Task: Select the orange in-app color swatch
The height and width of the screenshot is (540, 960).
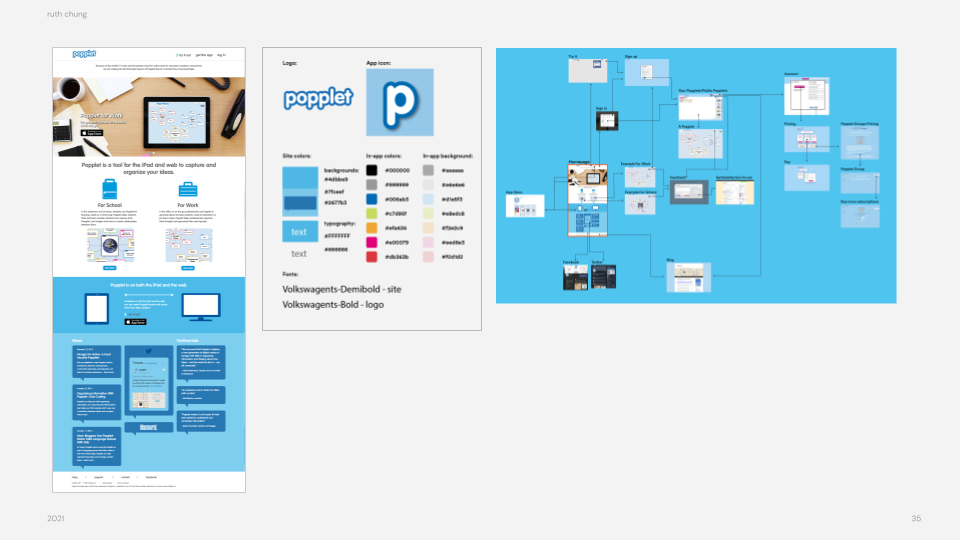Action: click(372, 228)
